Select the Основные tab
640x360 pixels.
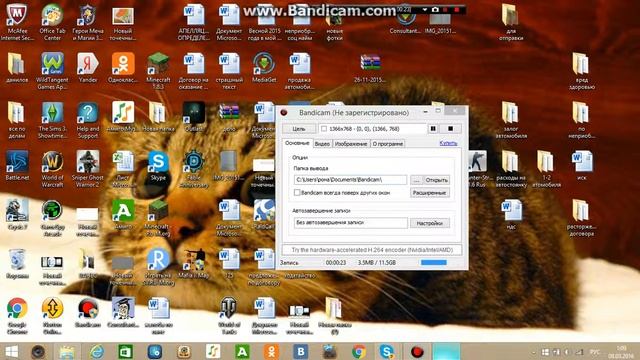(x=297, y=143)
